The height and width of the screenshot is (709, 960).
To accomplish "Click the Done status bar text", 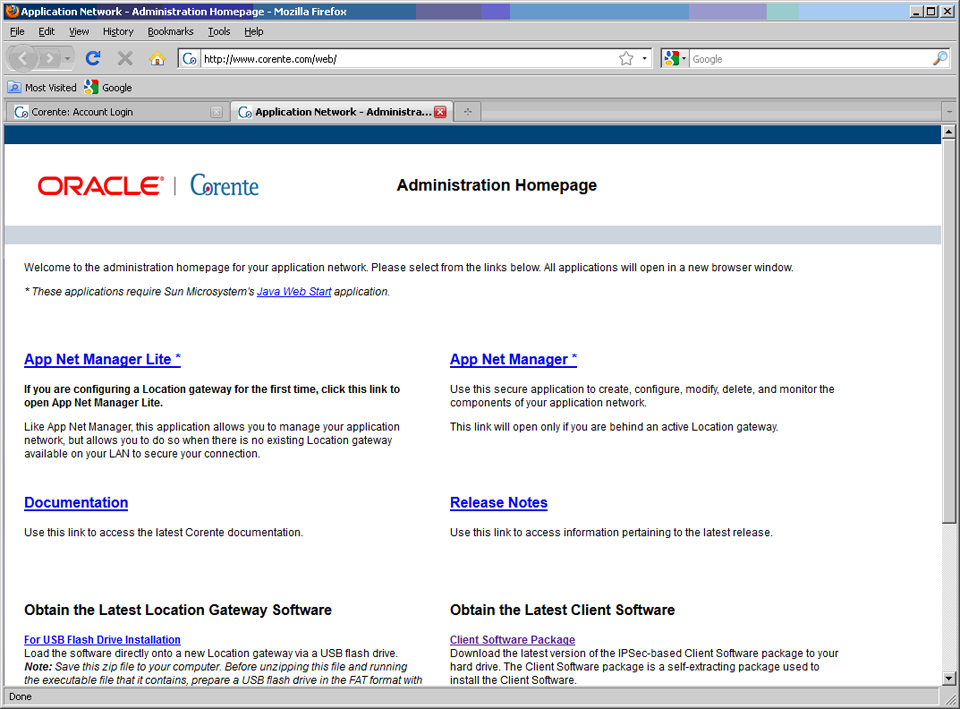I will click(20, 697).
